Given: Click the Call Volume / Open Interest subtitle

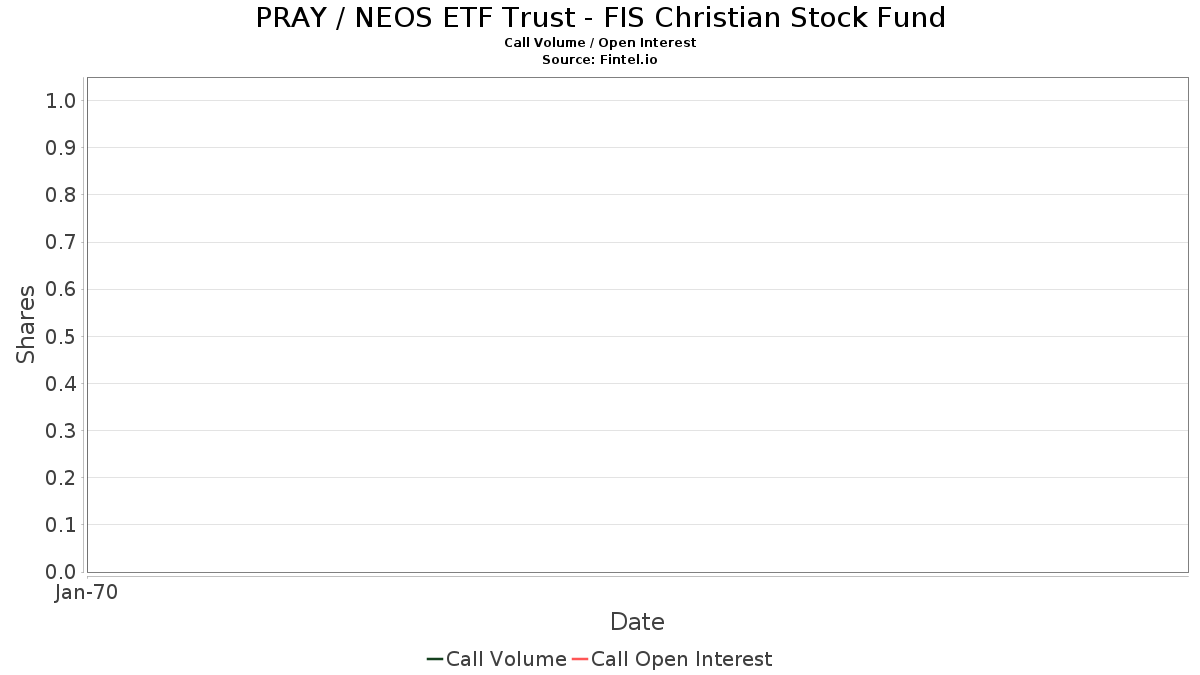Looking at the screenshot, I should [x=600, y=43].
